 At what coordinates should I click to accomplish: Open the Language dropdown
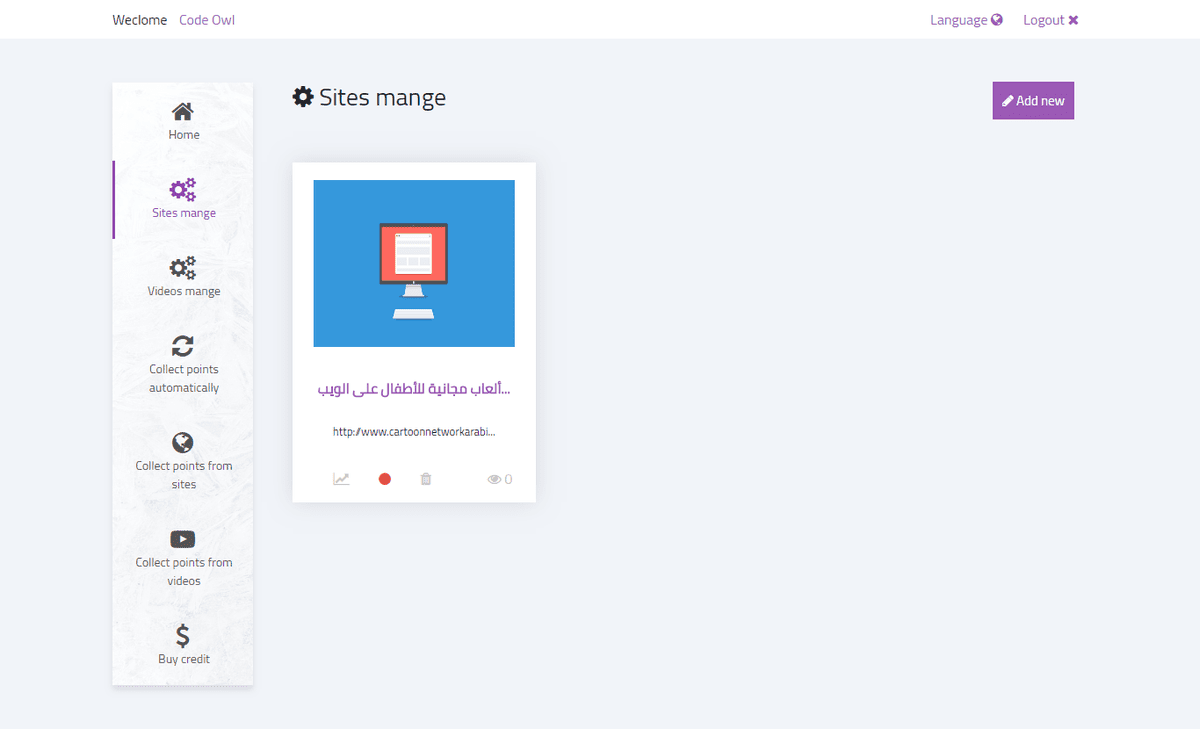pos(957,19)
